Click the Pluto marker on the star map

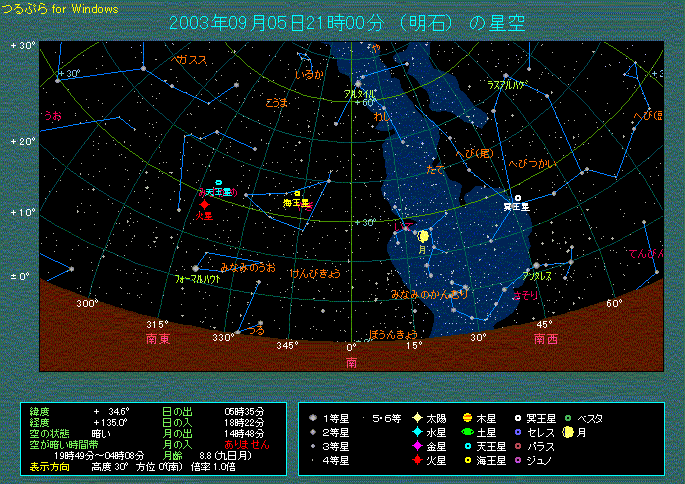point(518,198)
